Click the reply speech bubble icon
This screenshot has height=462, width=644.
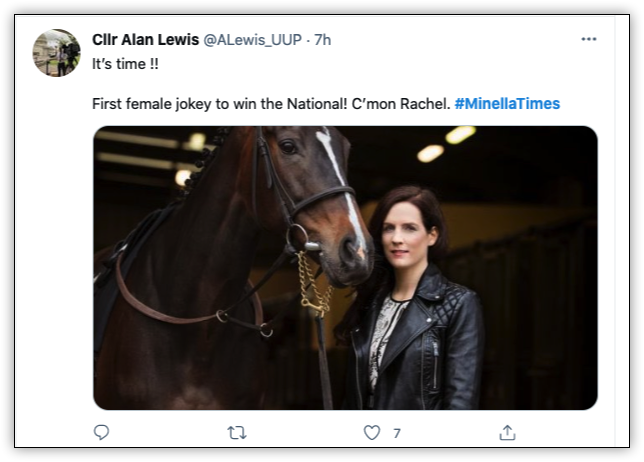coord(101,432)
